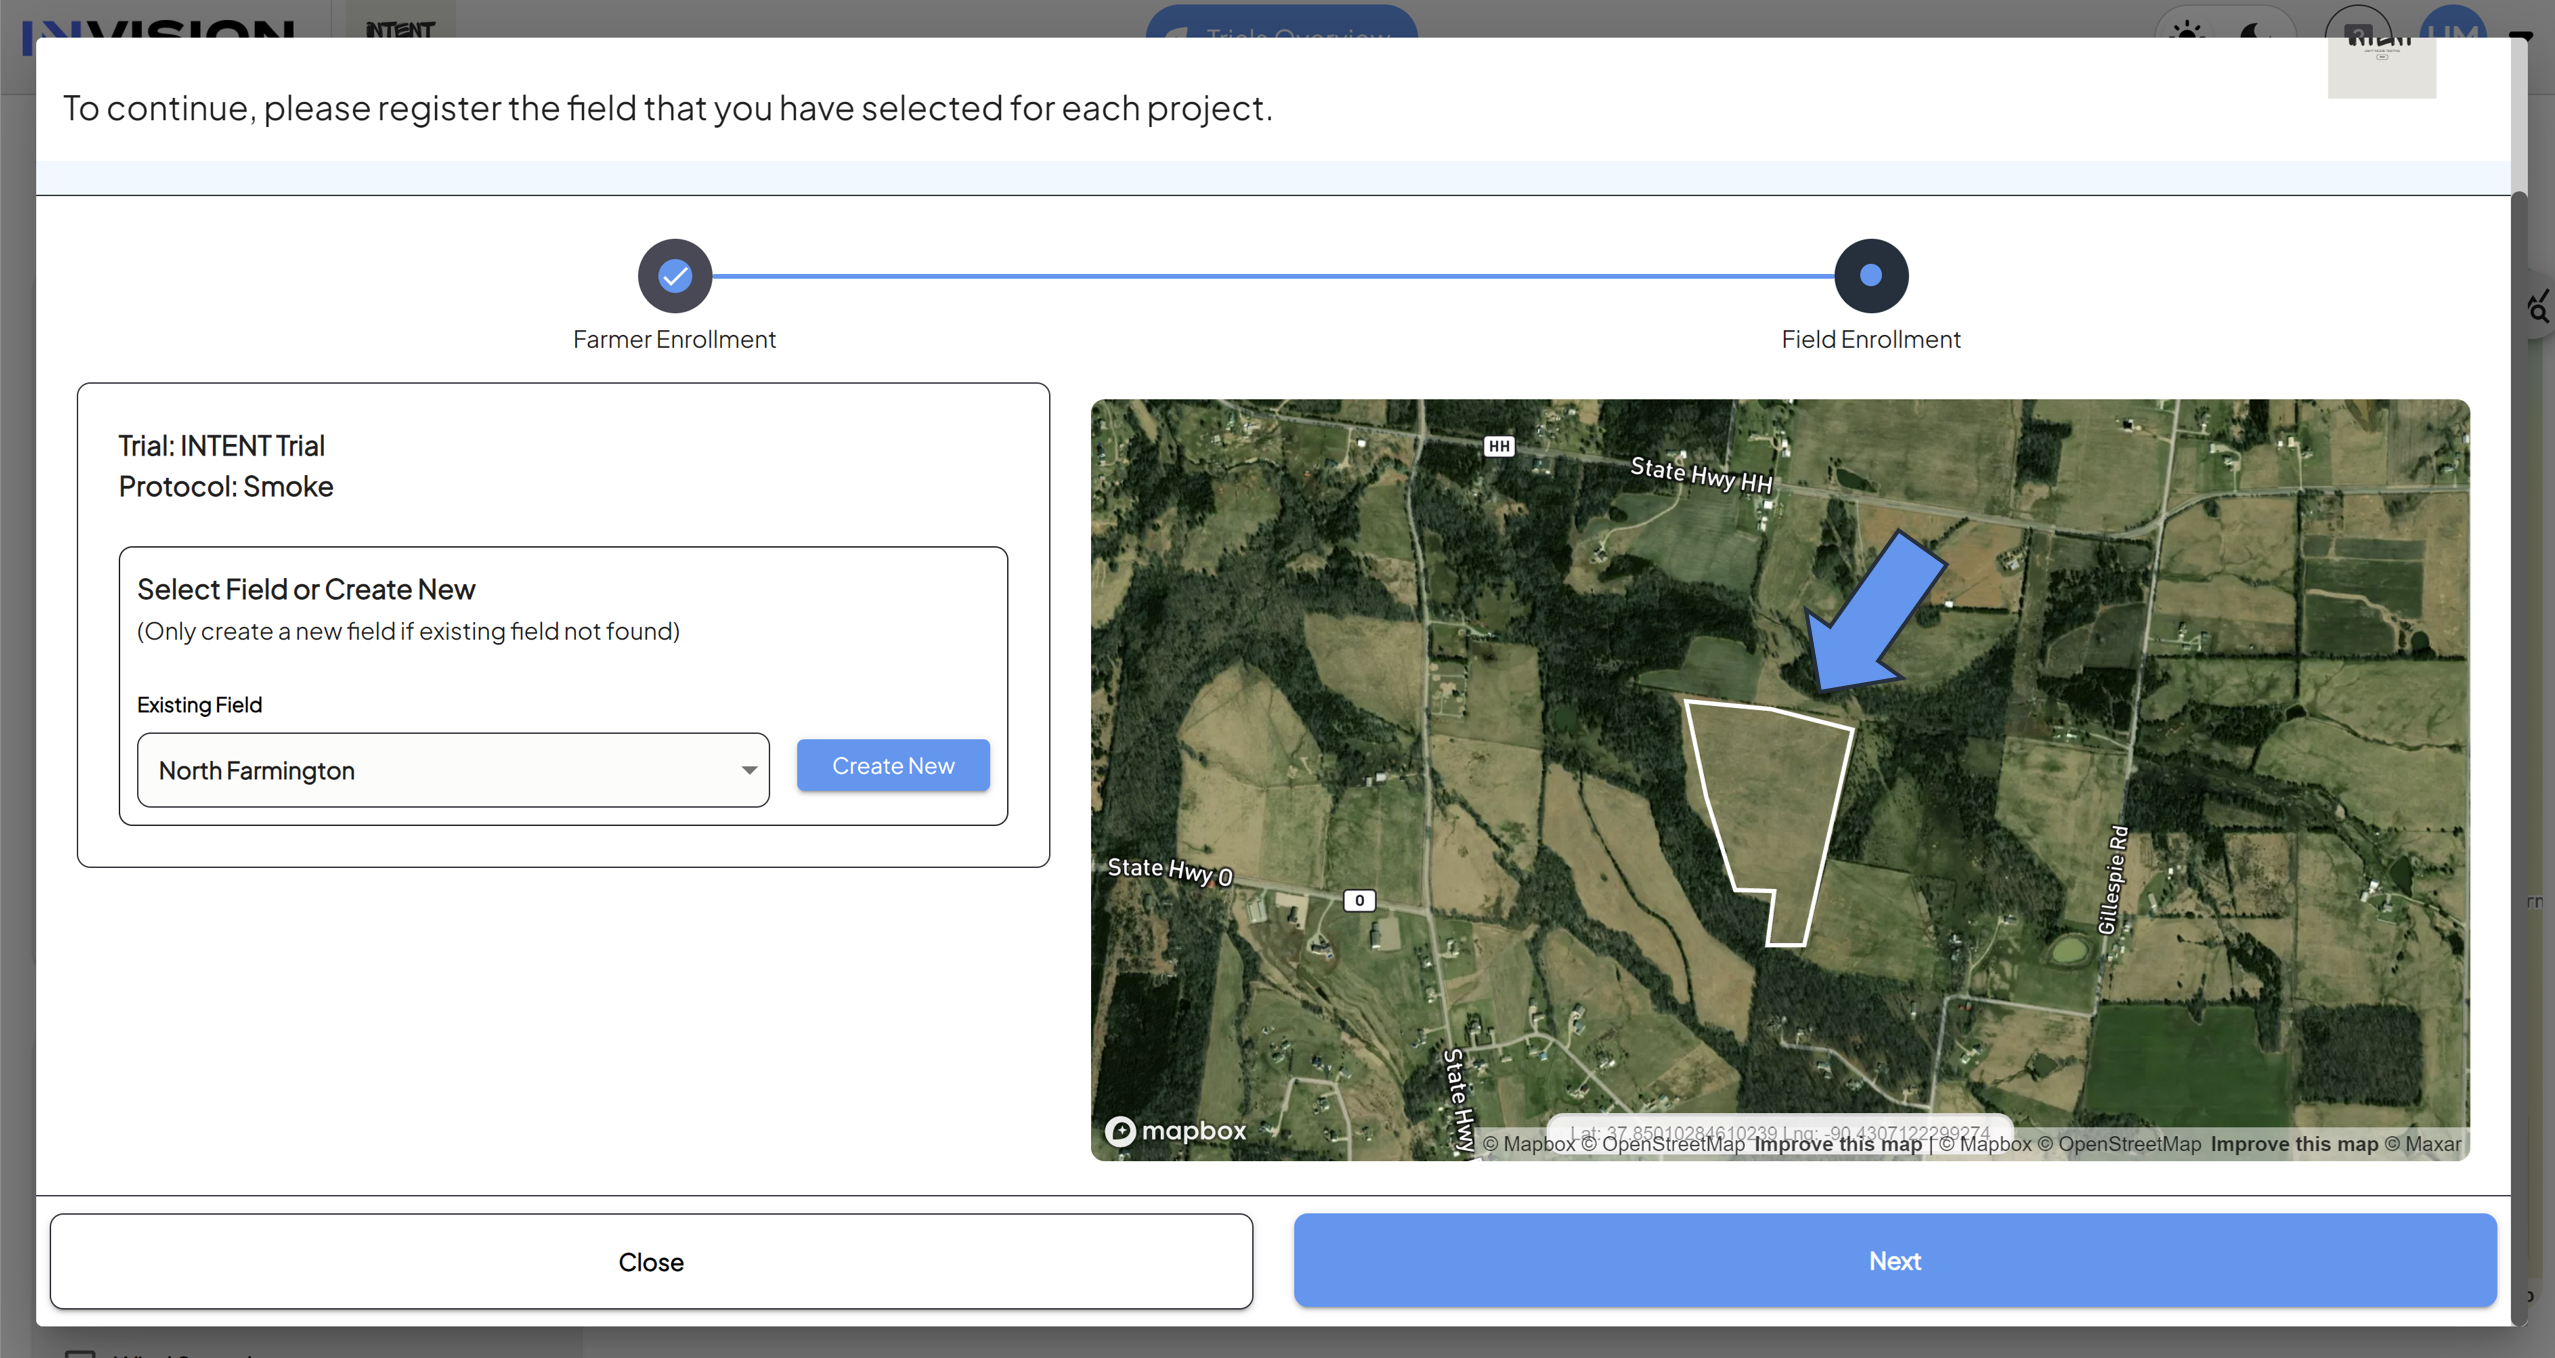Click Protocol: Smoke text
The width and height of the screenshot is (2555, 1358).
coord(226,486)
